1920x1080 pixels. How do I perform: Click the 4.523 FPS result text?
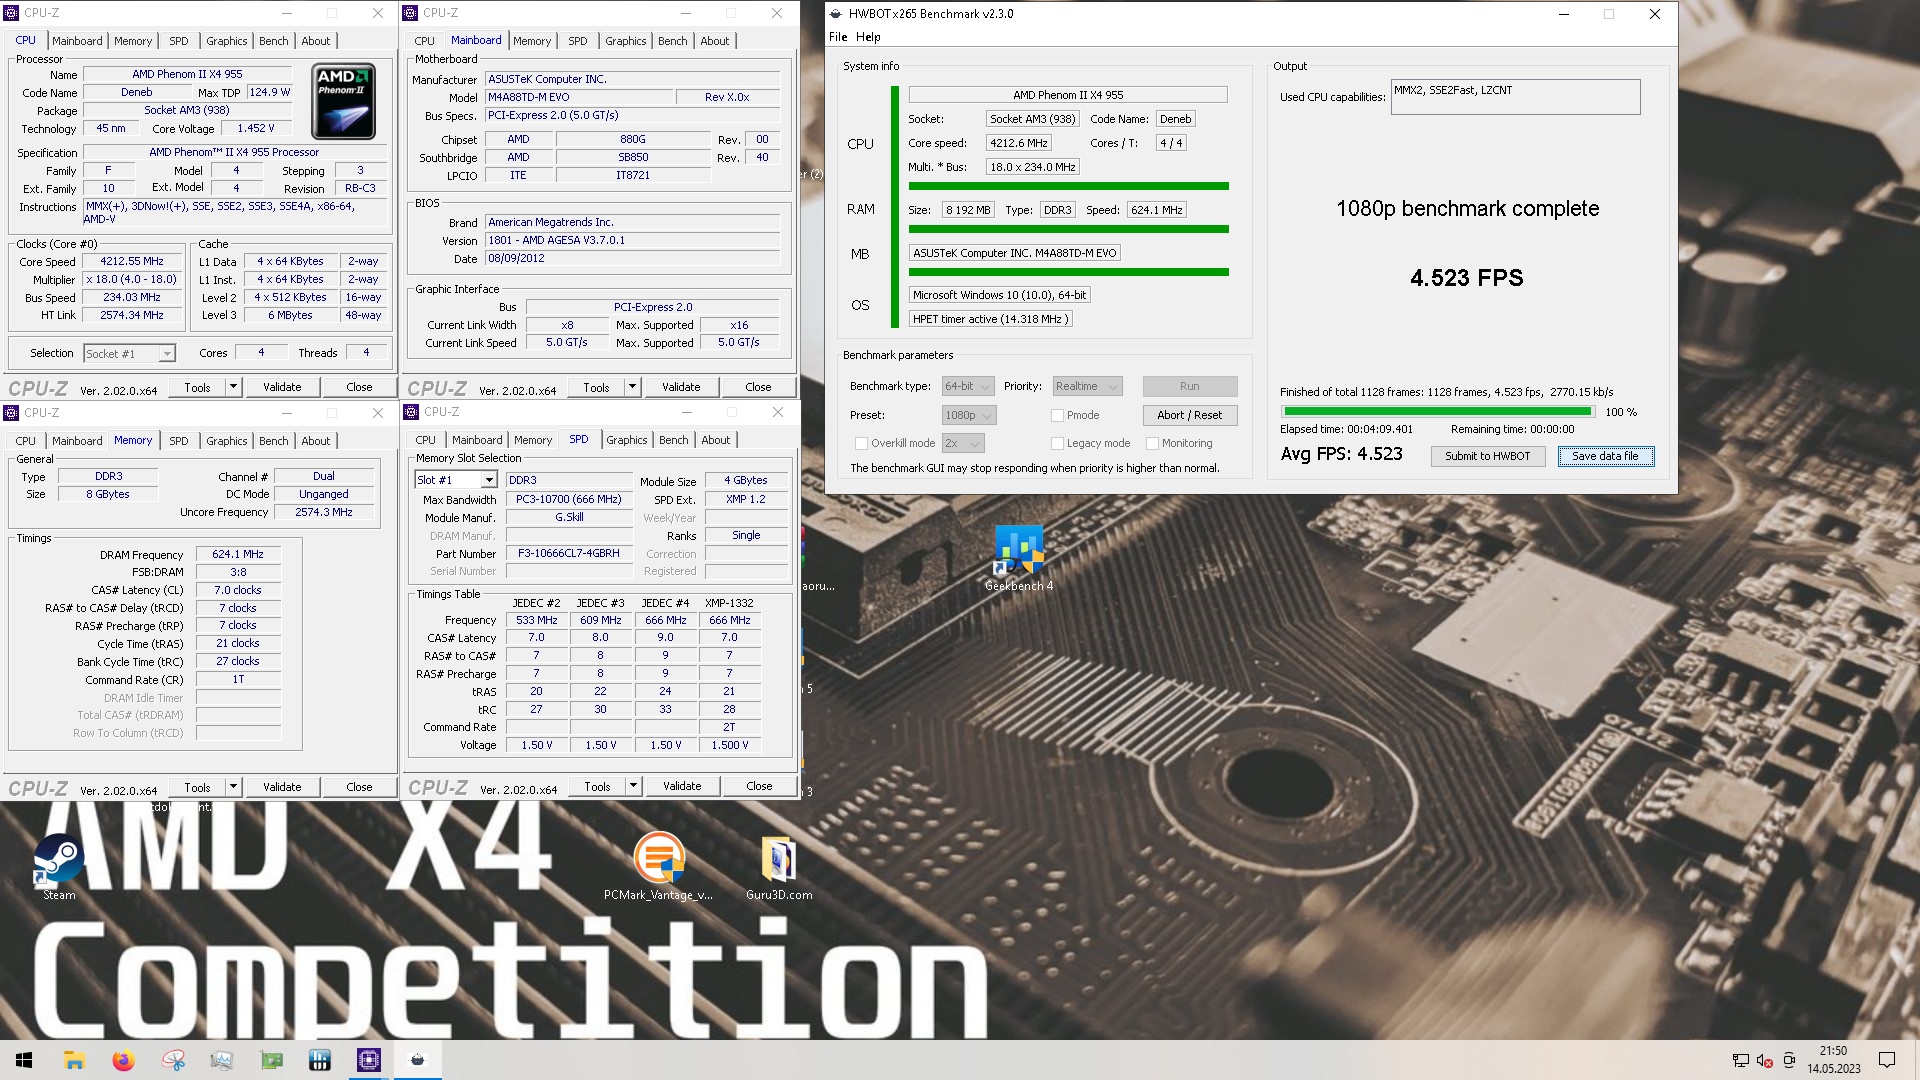[x=1466, y=278]
